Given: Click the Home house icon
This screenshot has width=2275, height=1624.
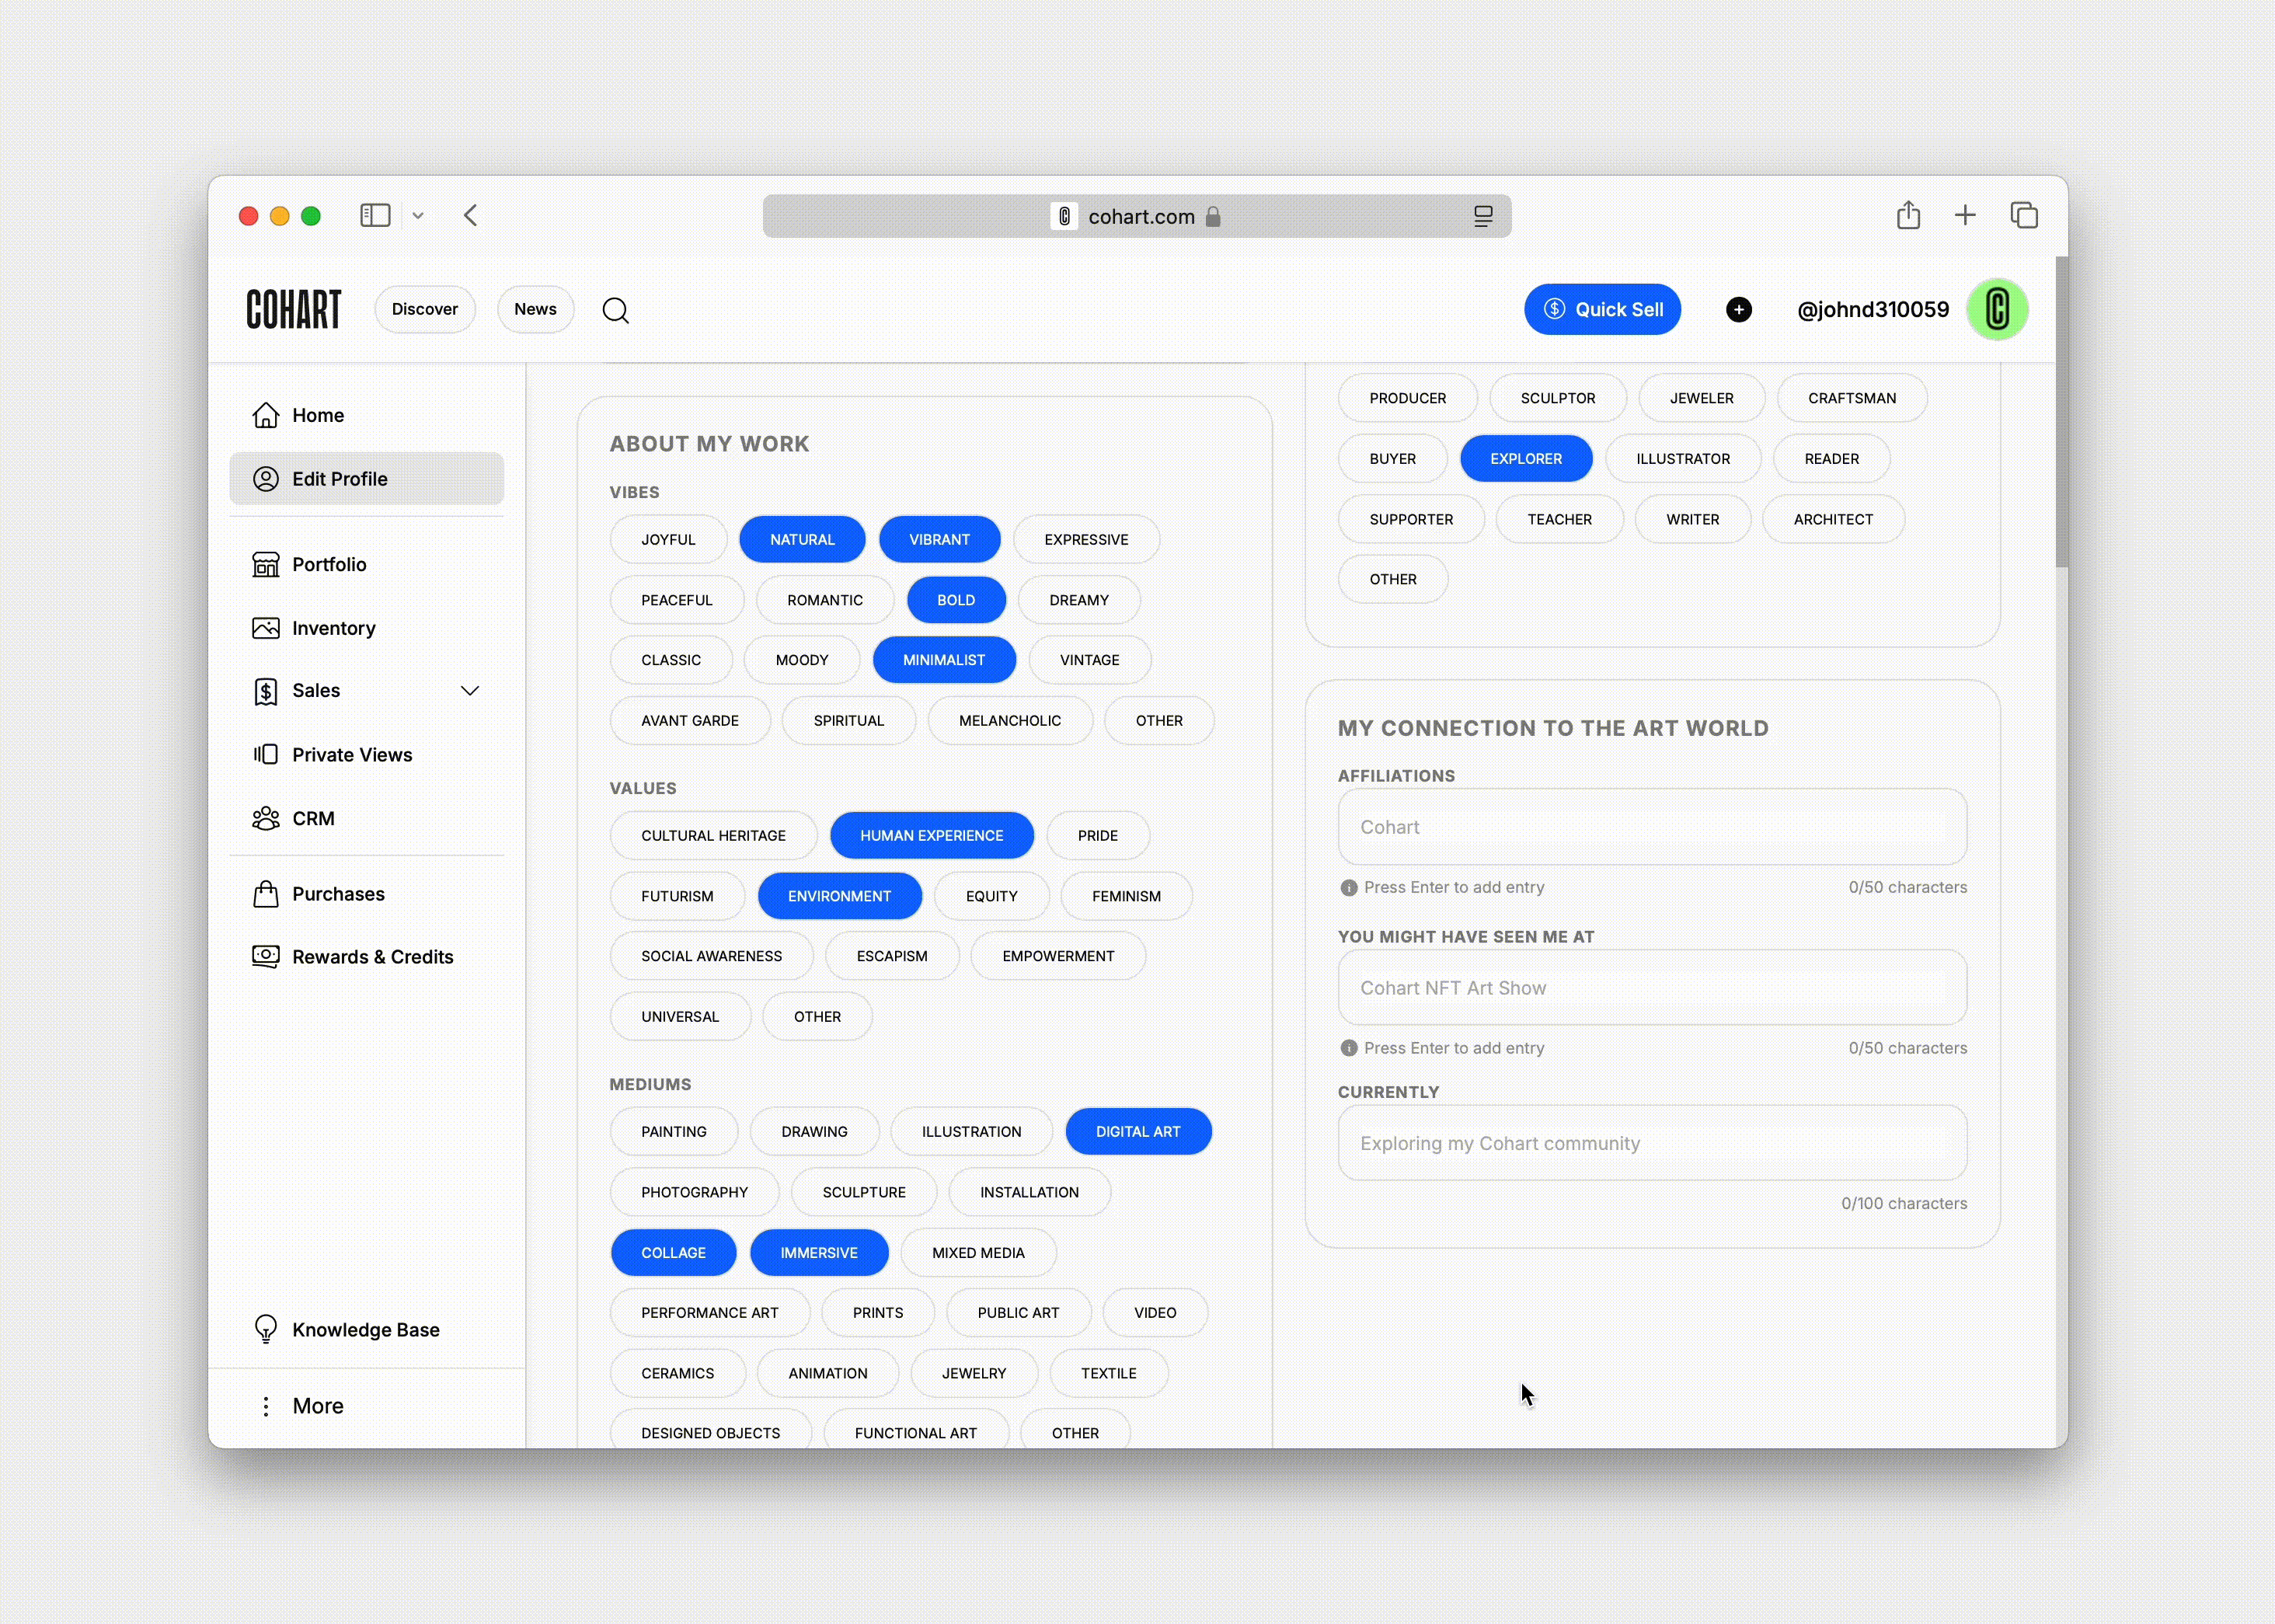Looking at the screenshot, I should 266,415.
